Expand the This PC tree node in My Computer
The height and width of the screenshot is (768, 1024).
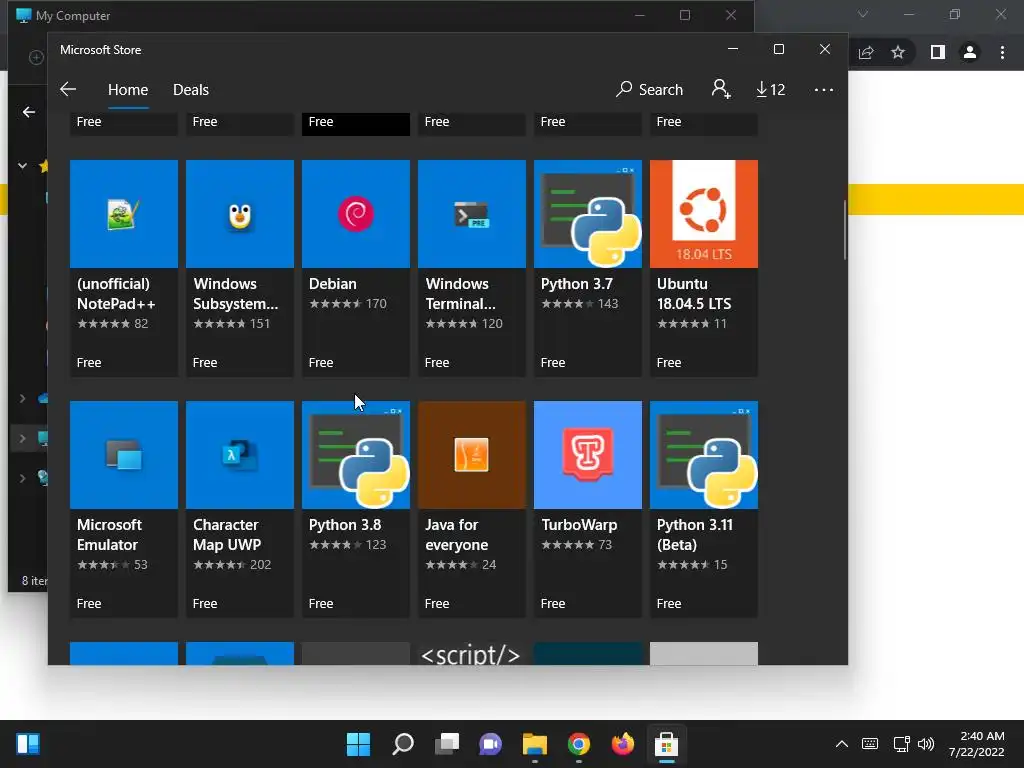pyautogui.click(x=22, y=439)
